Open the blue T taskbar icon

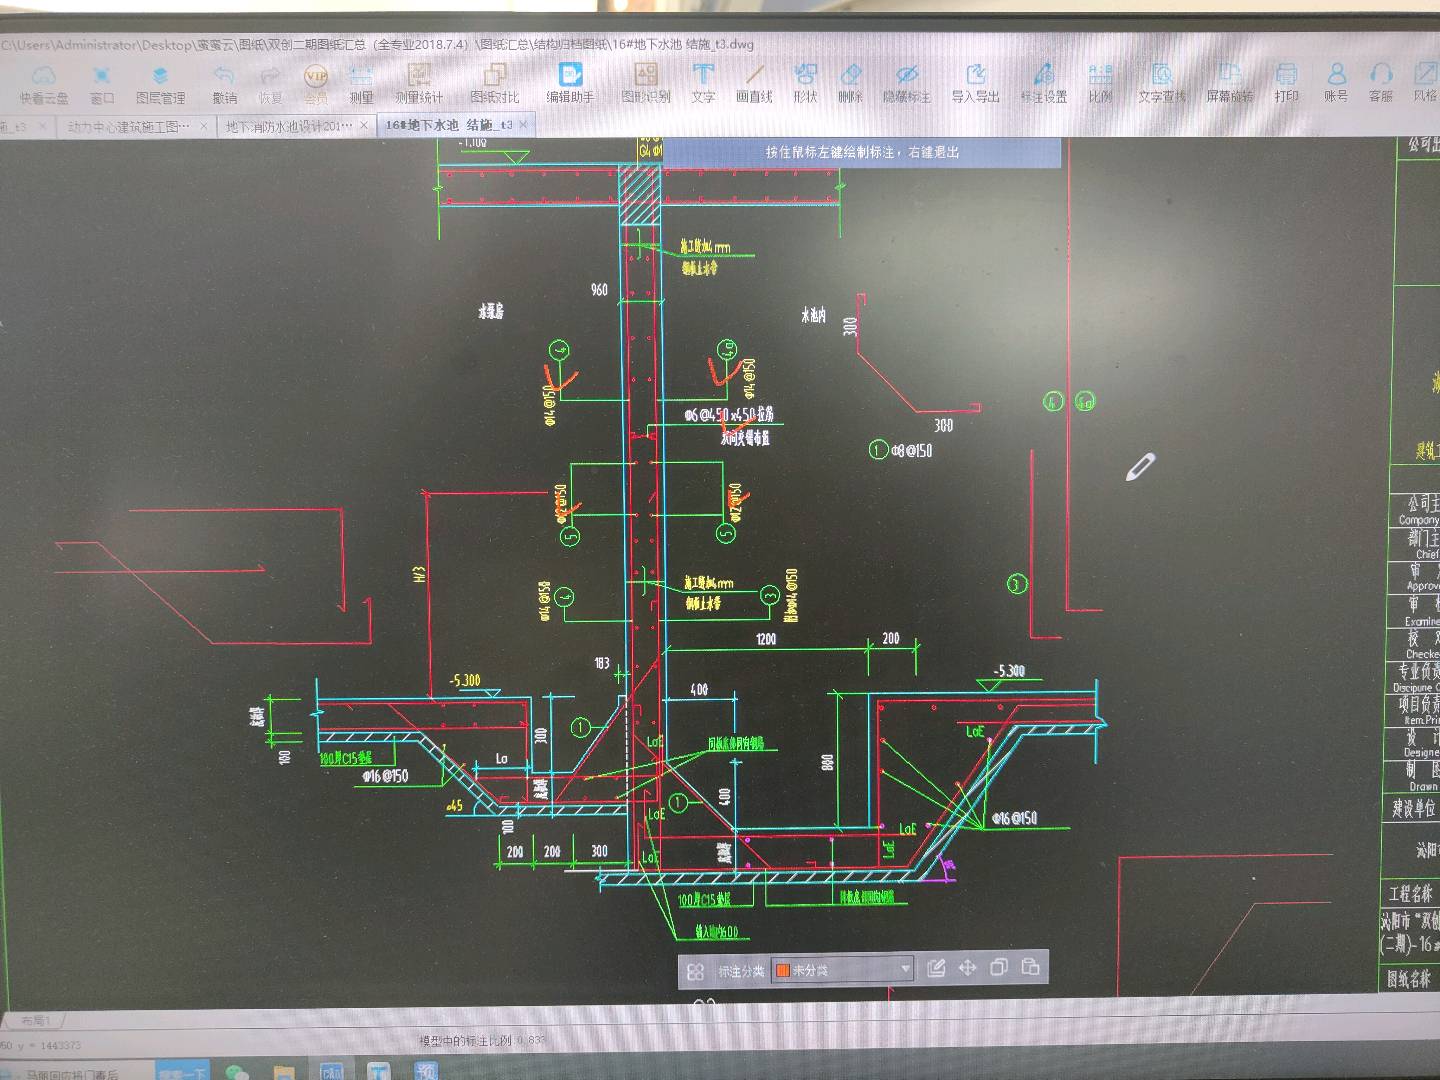(379, 1071)
